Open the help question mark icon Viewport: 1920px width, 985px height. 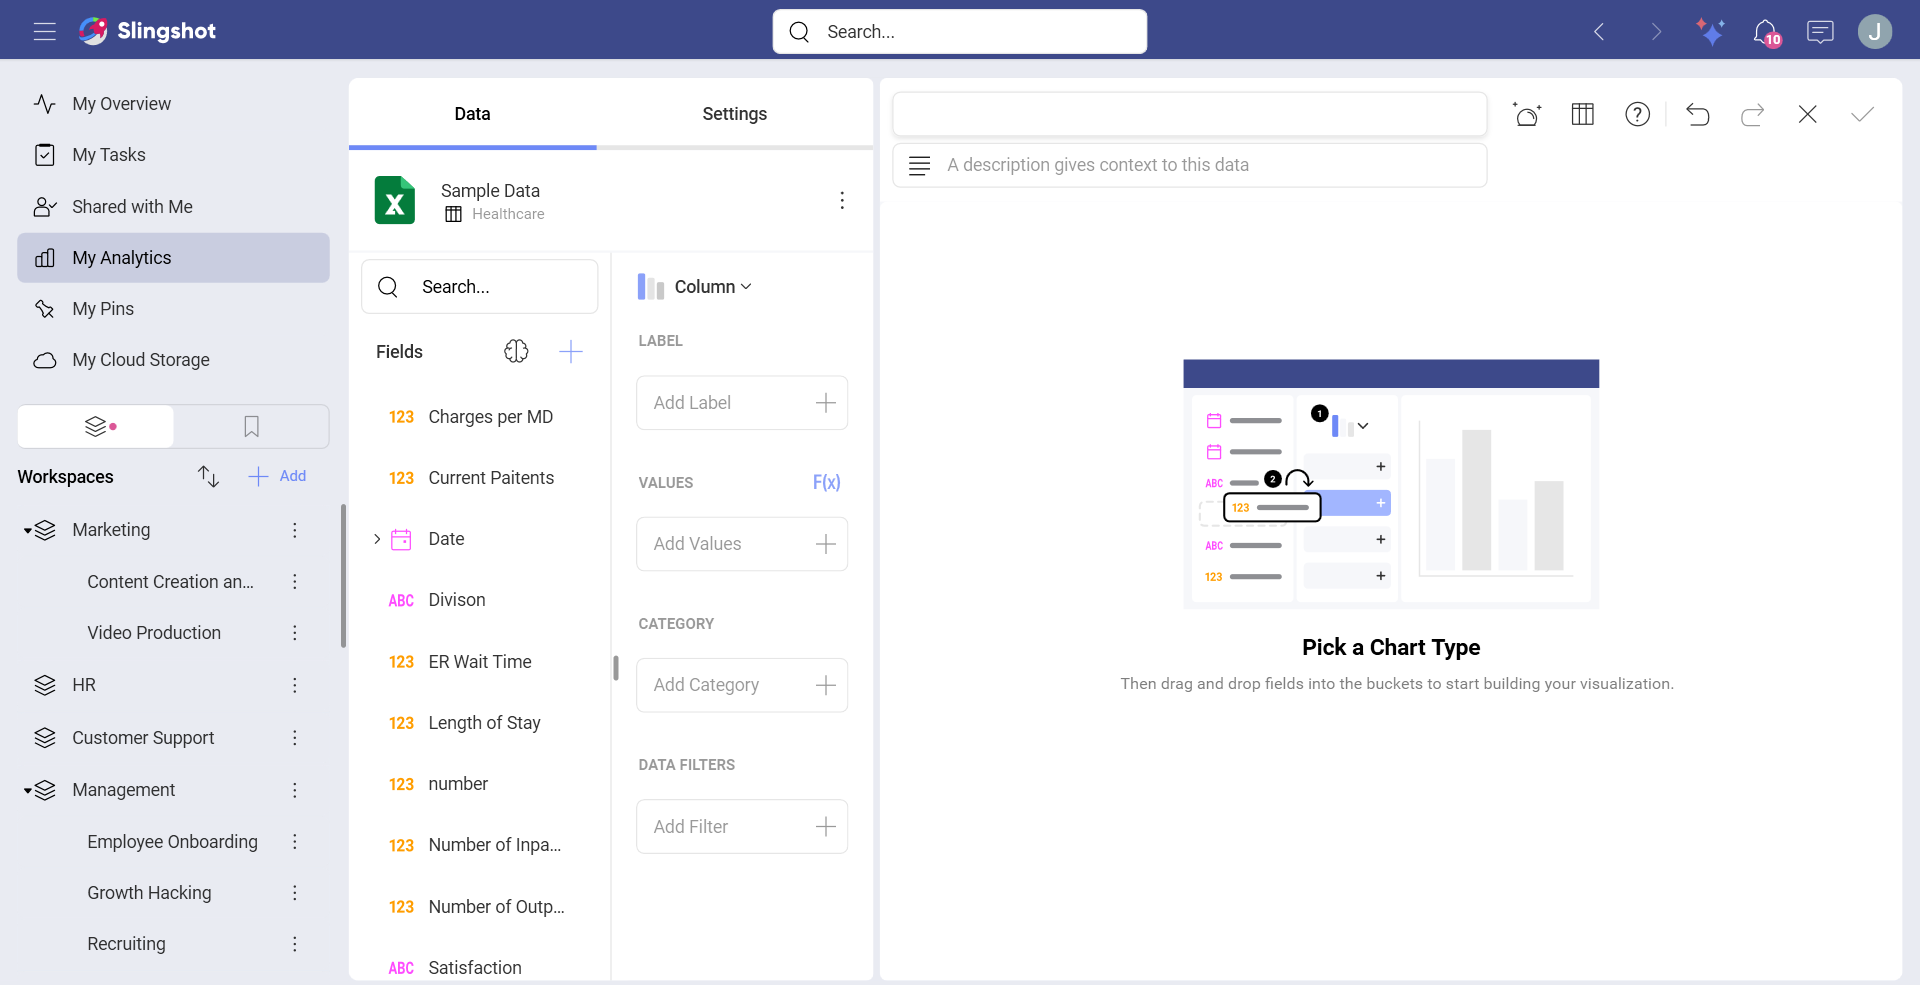(1637, 114)
